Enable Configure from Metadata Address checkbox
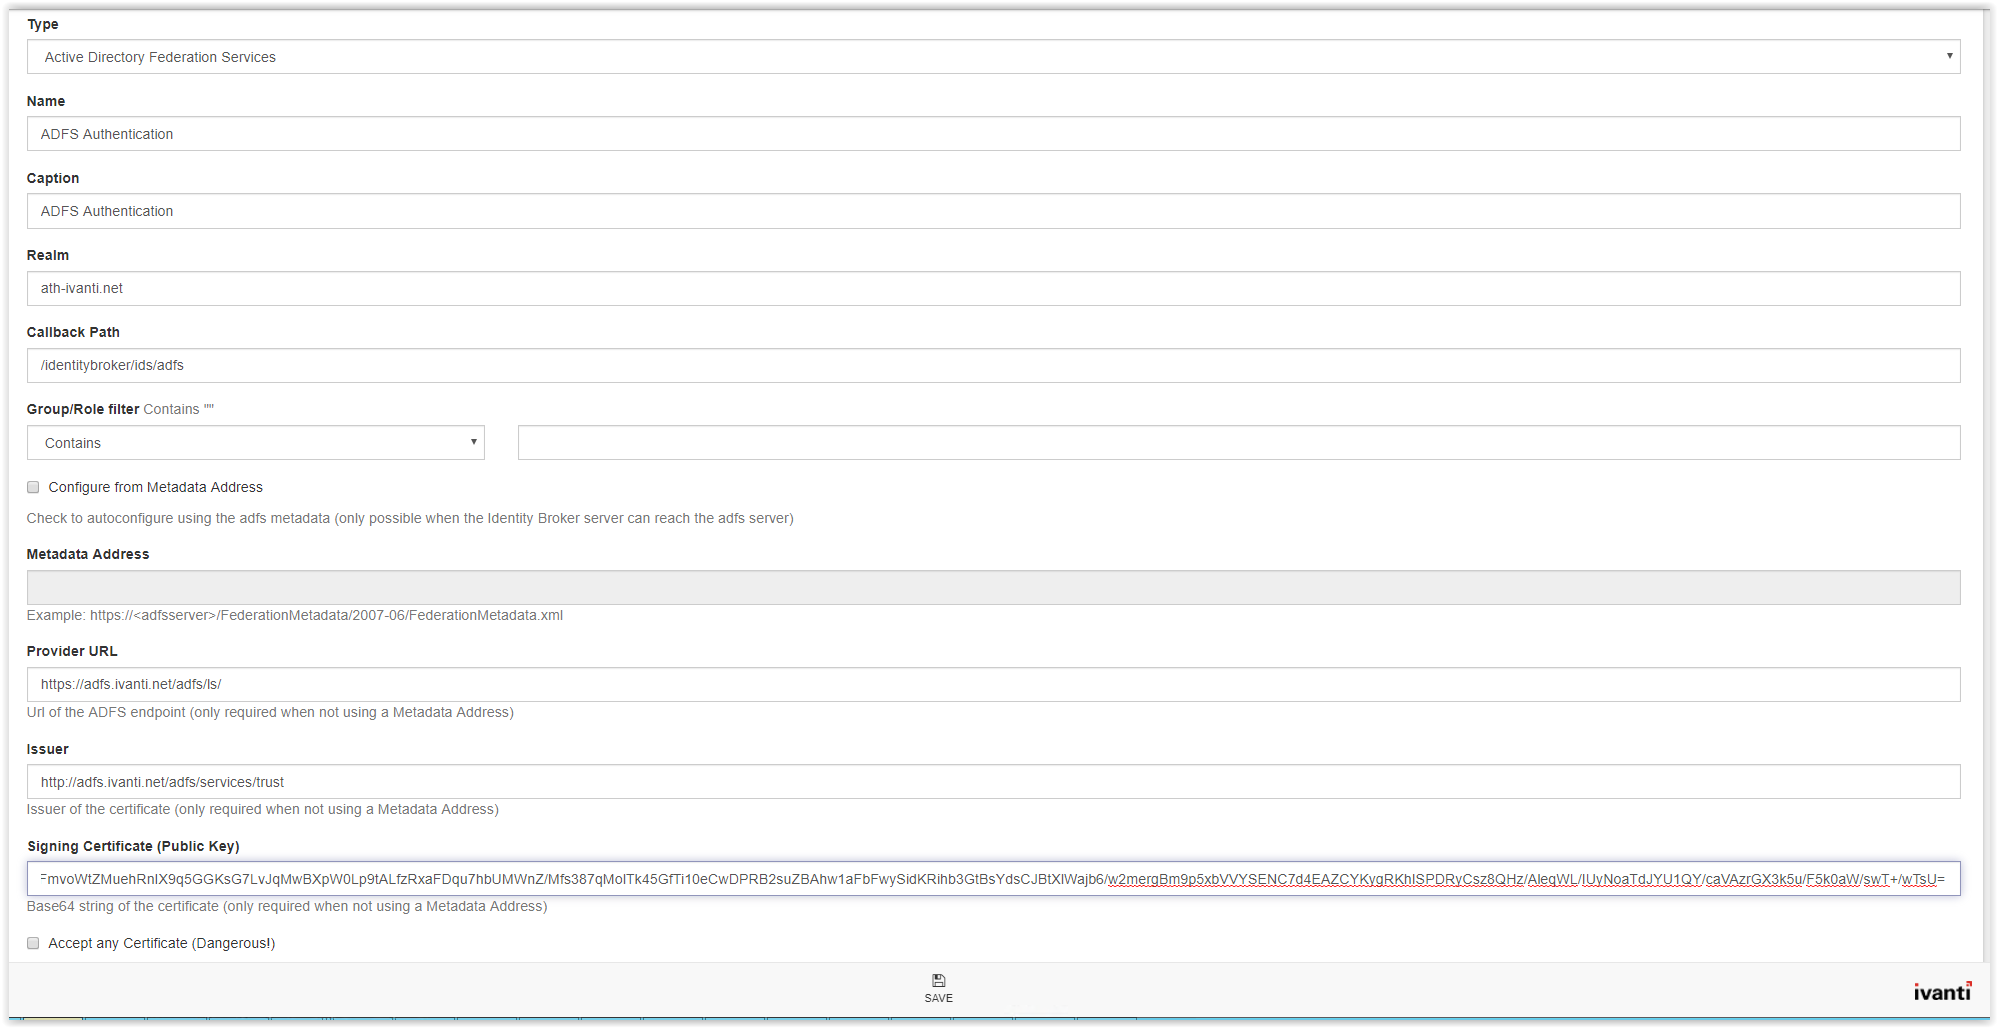Screen dimensions: 1998x1028 33,487
